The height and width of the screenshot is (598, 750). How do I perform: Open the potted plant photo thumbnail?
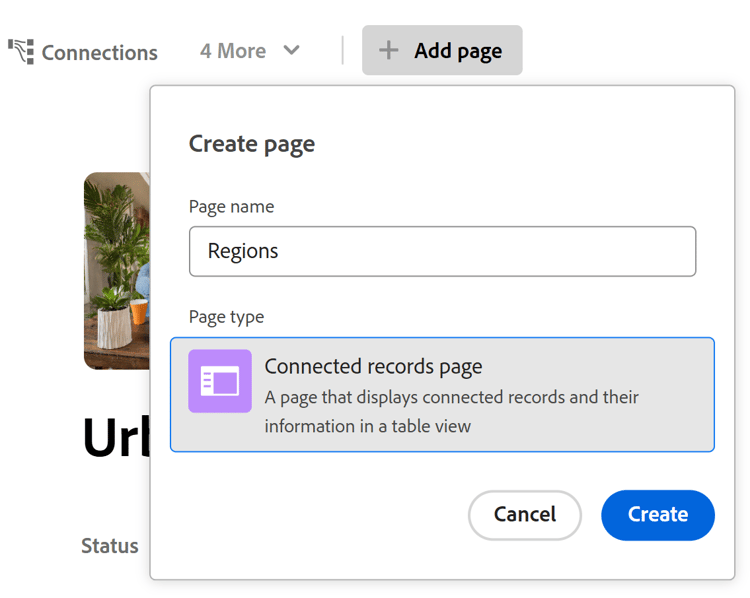click(116, 270)
